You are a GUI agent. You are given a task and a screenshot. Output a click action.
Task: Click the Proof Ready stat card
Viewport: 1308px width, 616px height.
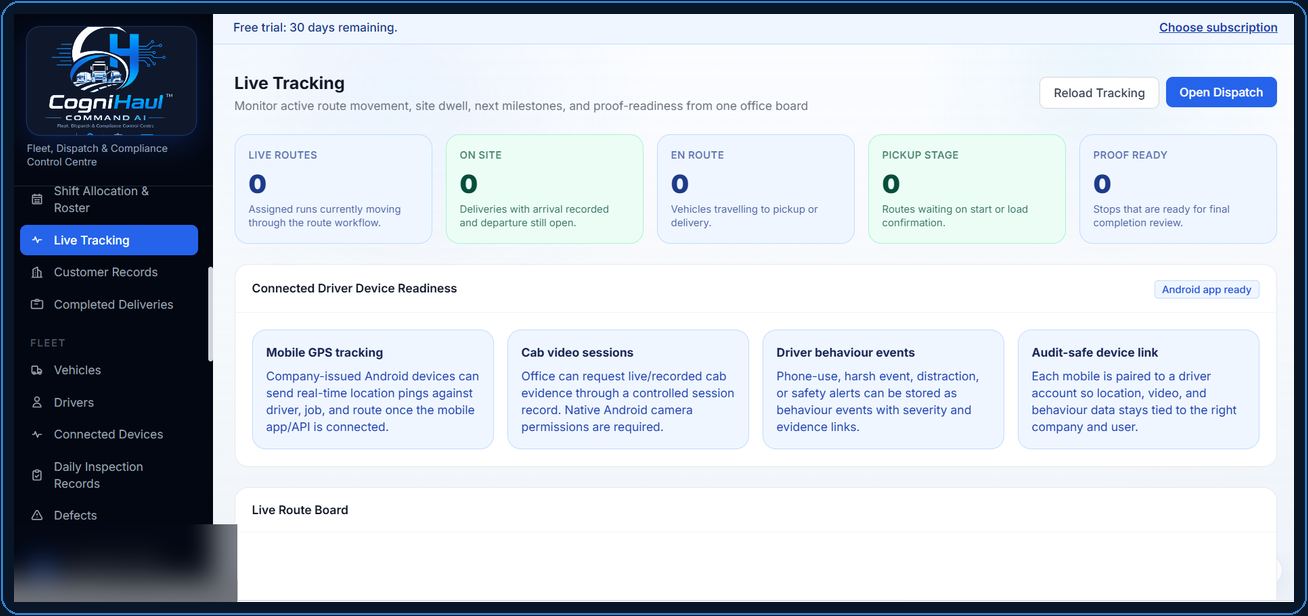[x=1178, y=189]
